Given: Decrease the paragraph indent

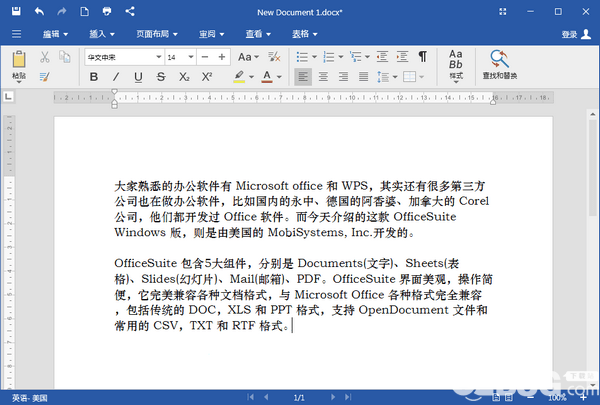Looking at the screenshot, I should (382, 57).
